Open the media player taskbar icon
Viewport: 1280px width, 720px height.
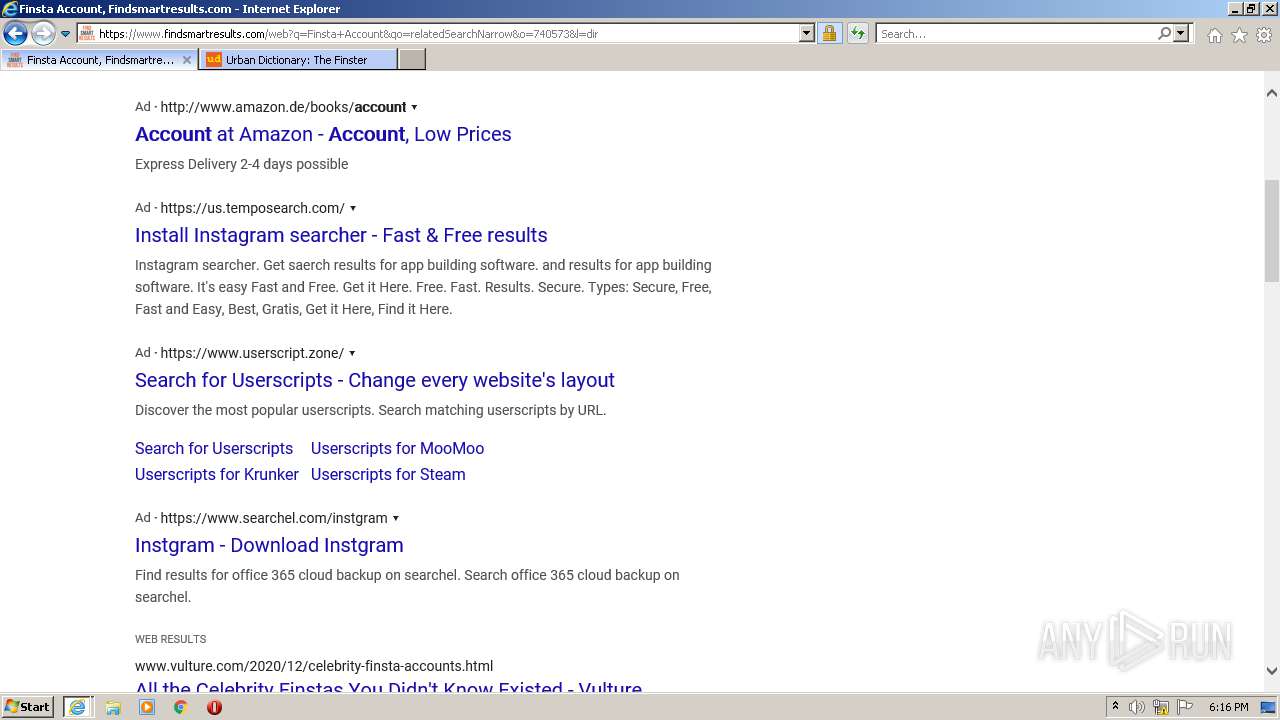[147, 707]
